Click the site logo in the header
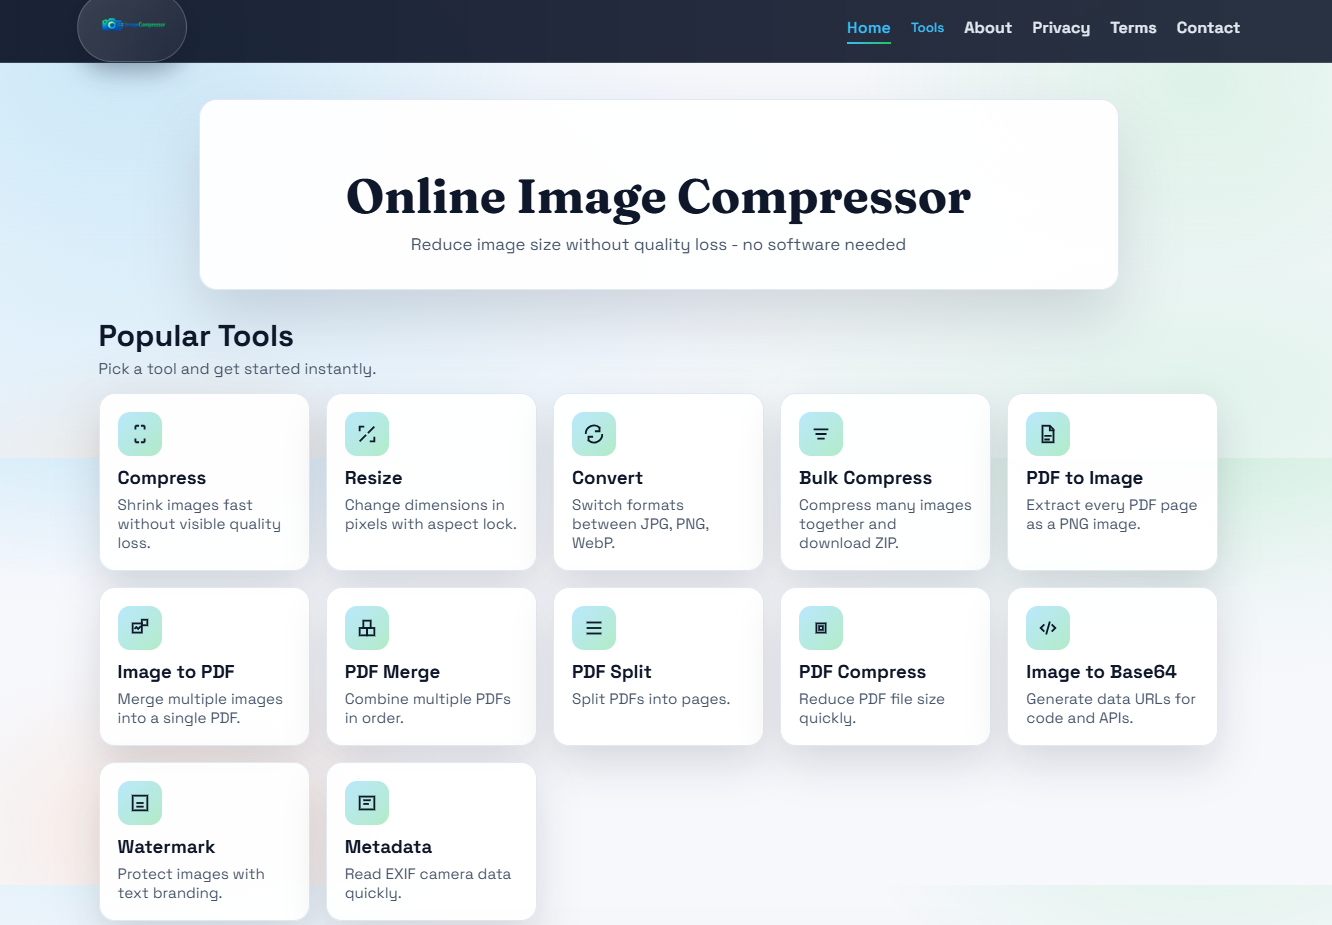This screenshot has width=1332, height=925. (x=131, y=29)
